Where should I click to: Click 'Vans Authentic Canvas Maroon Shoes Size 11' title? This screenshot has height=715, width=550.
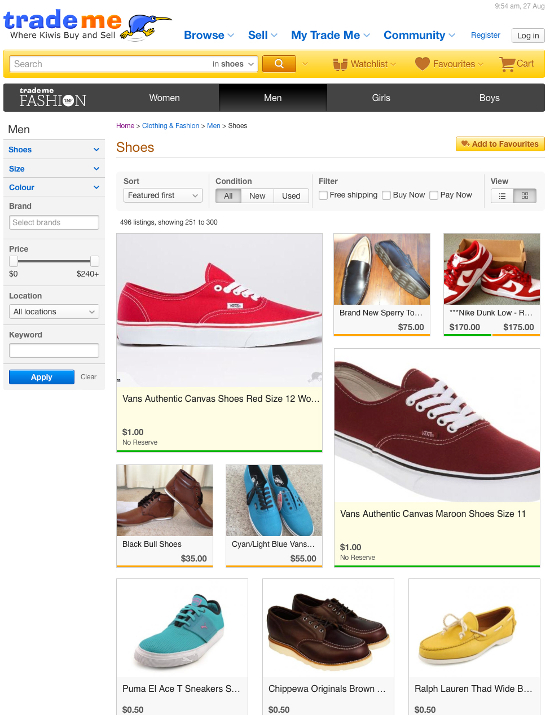coord(433,514)
